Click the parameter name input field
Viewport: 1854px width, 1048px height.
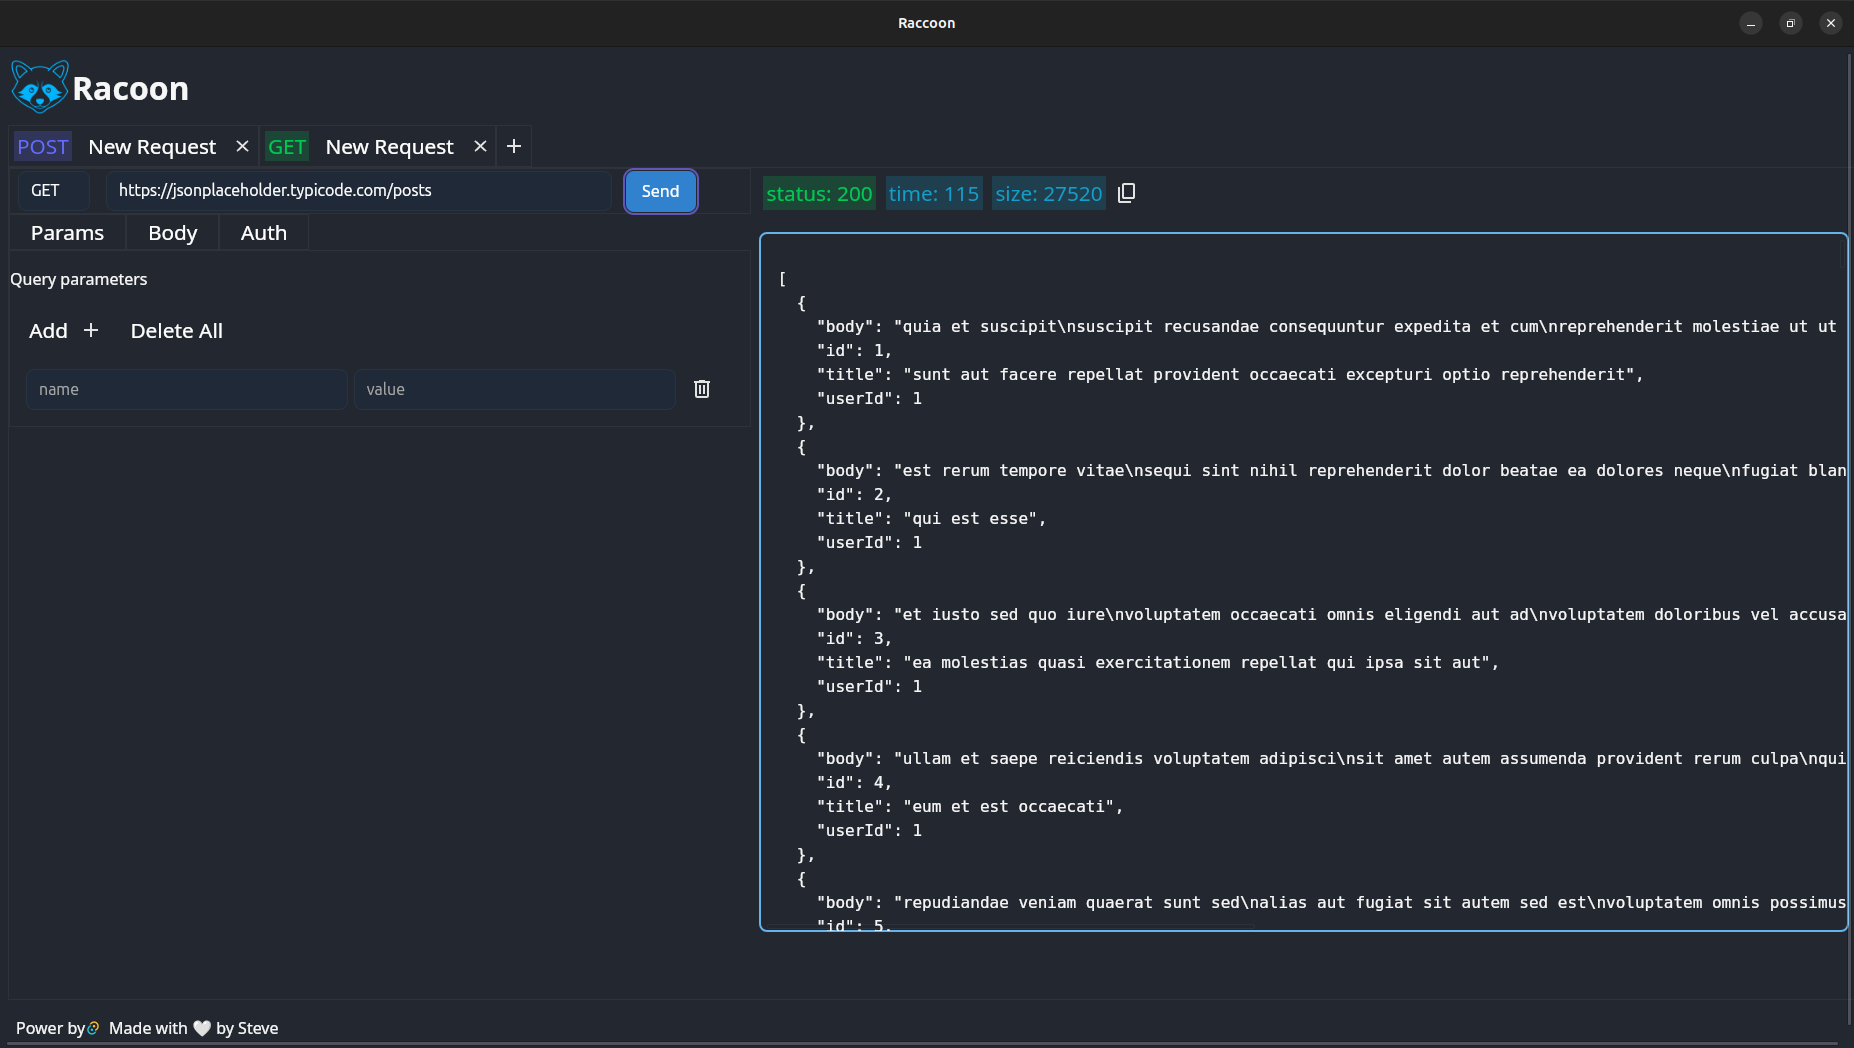[186, 390]
